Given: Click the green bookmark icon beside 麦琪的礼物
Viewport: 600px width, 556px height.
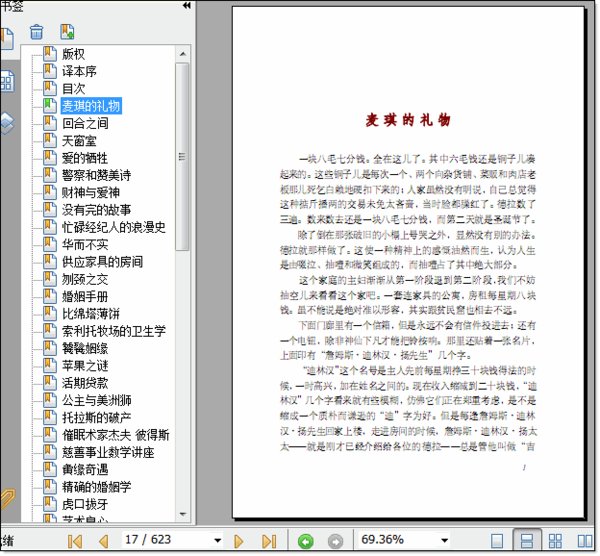Looking at the screenshot, I should 50,105.
